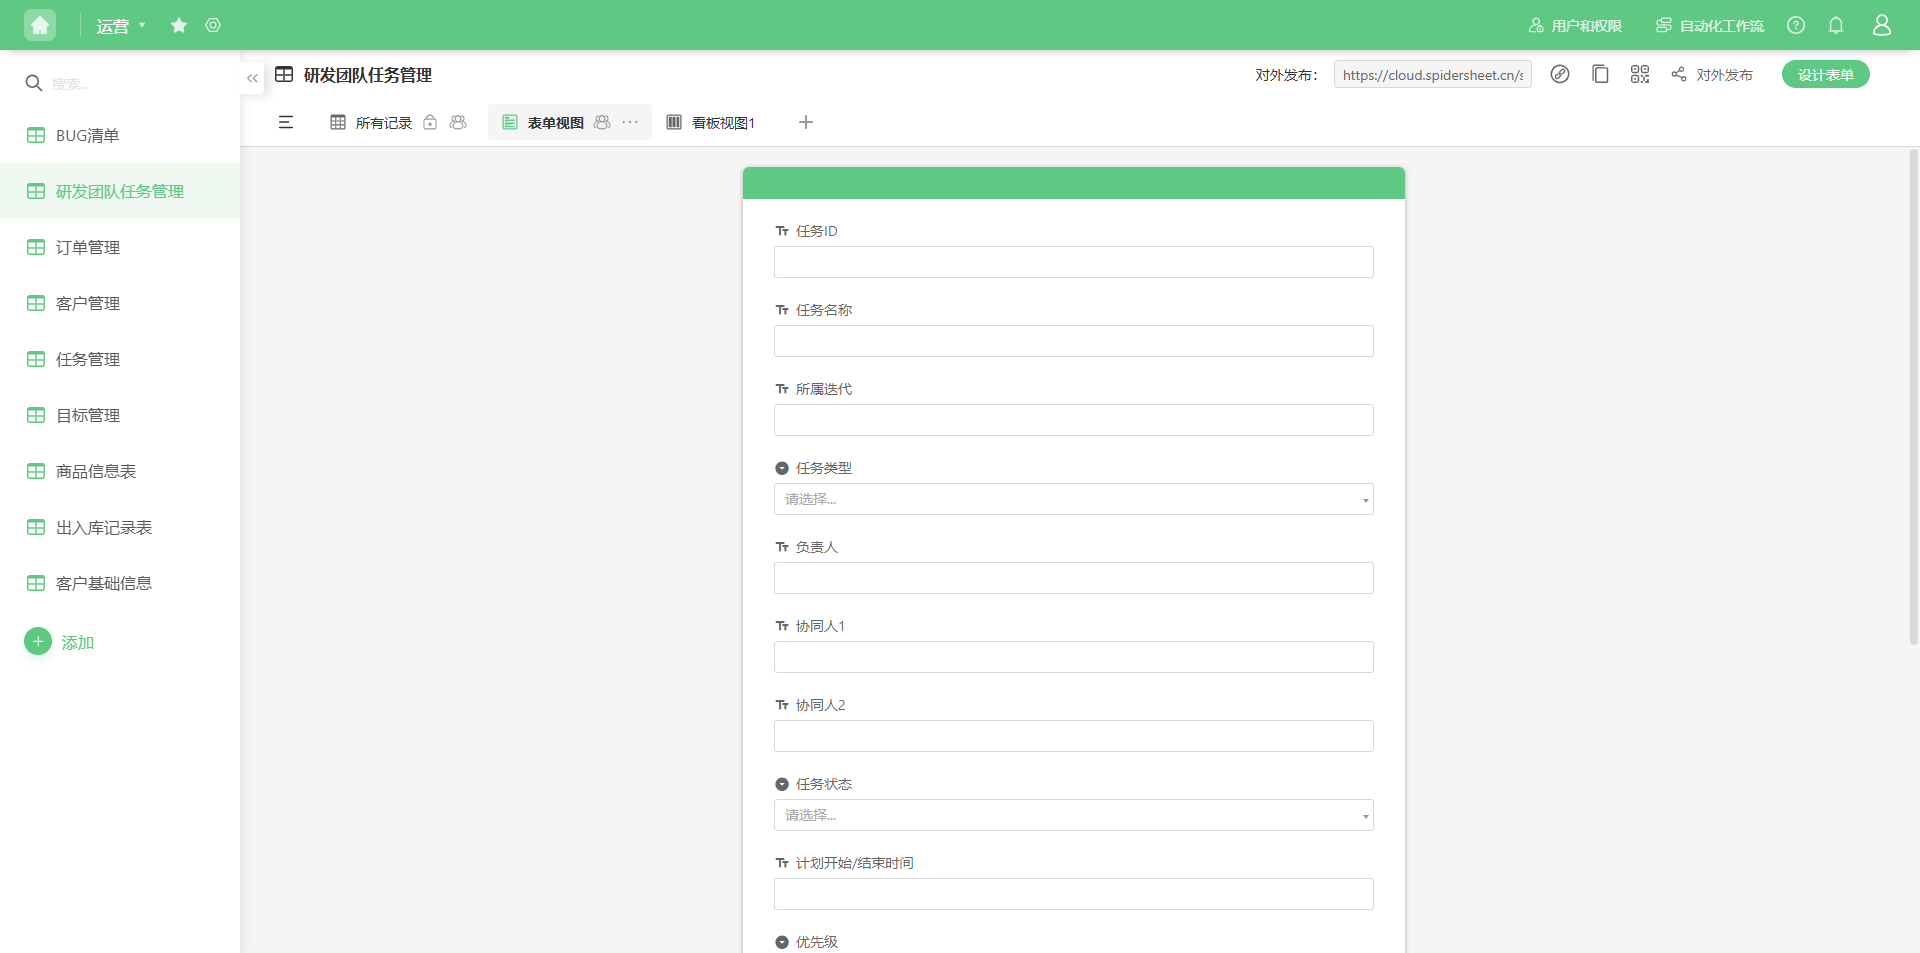Open 客户管理 sheet
This screenshot has height=953, width=1920.
[x=120, y=303]
